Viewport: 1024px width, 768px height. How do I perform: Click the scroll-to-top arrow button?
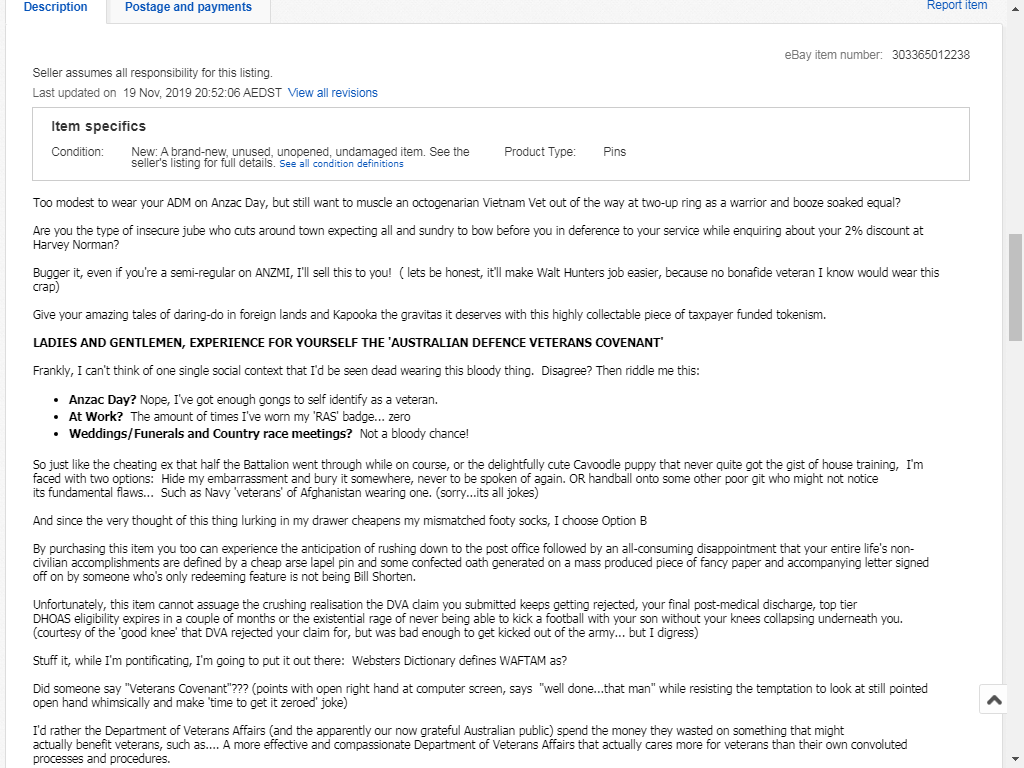click(x=993, y=700)
